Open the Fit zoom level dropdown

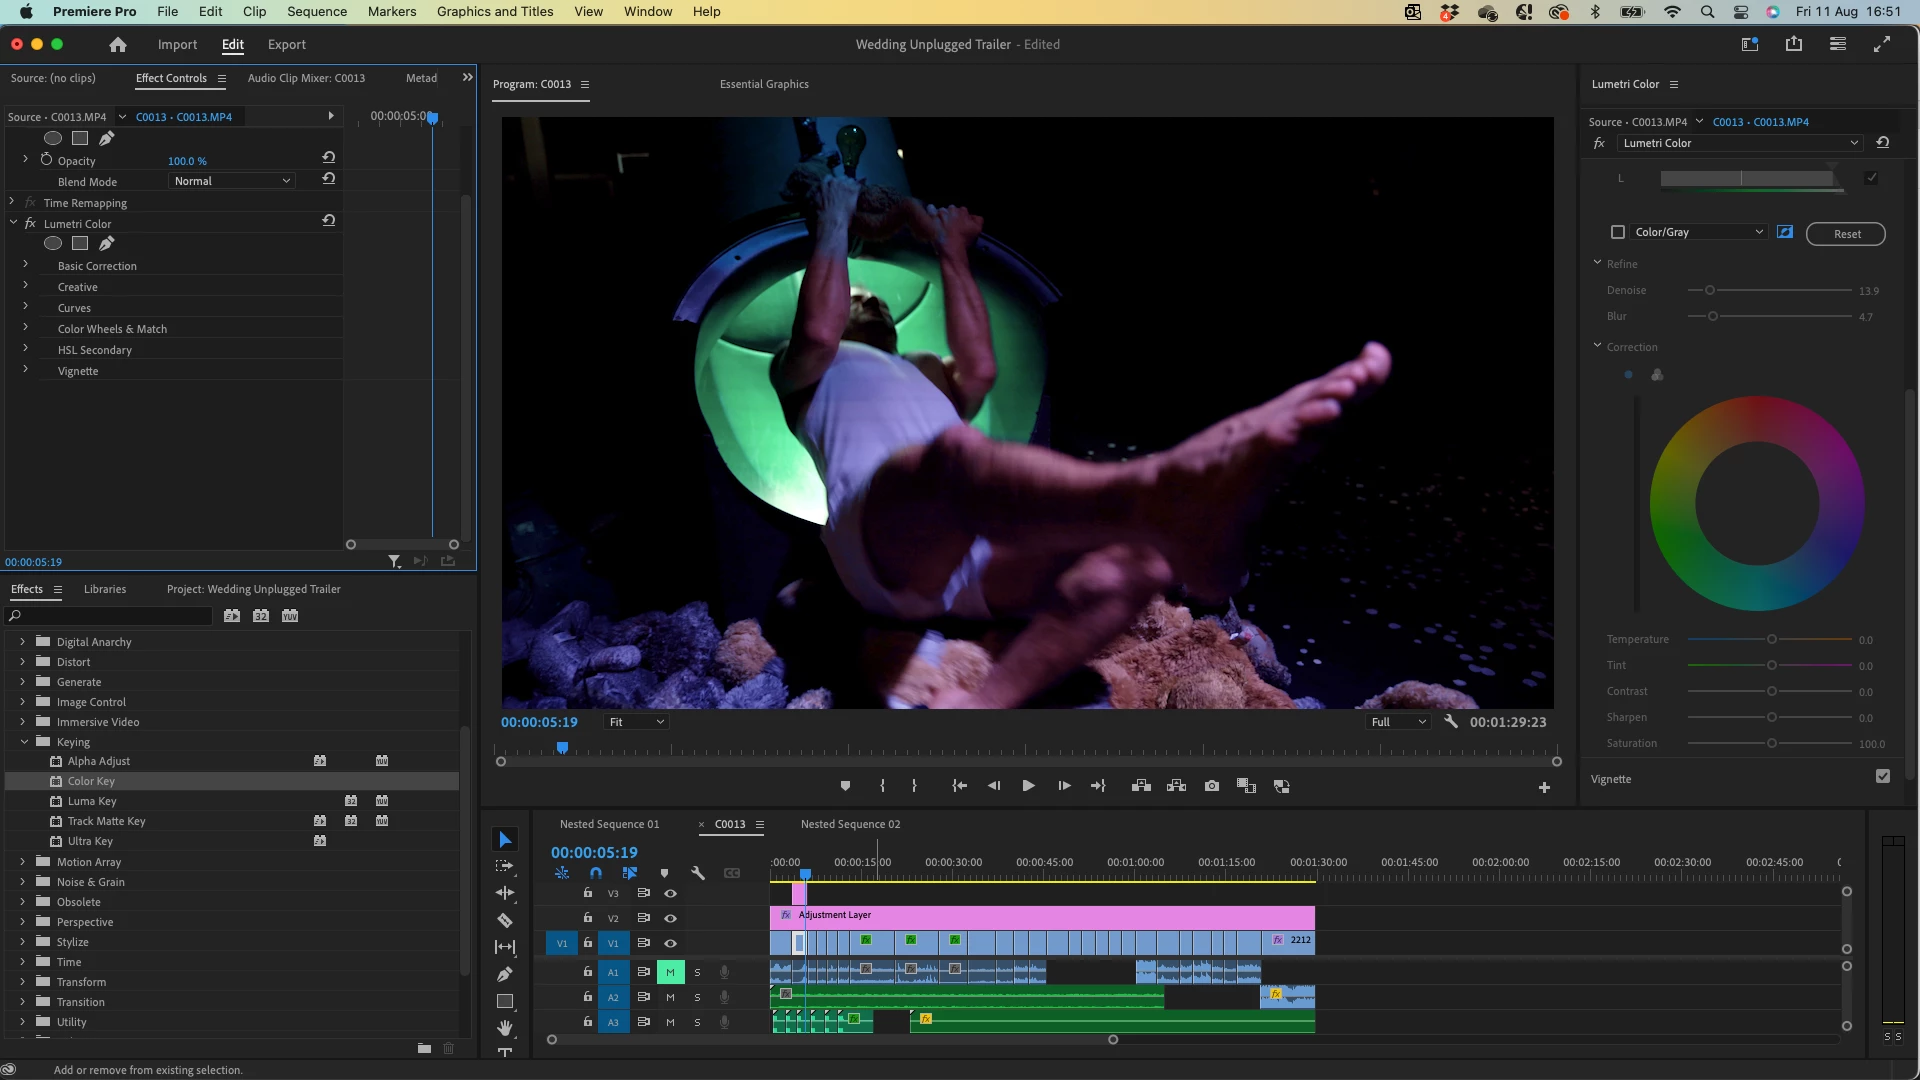[x=636, y=722]
